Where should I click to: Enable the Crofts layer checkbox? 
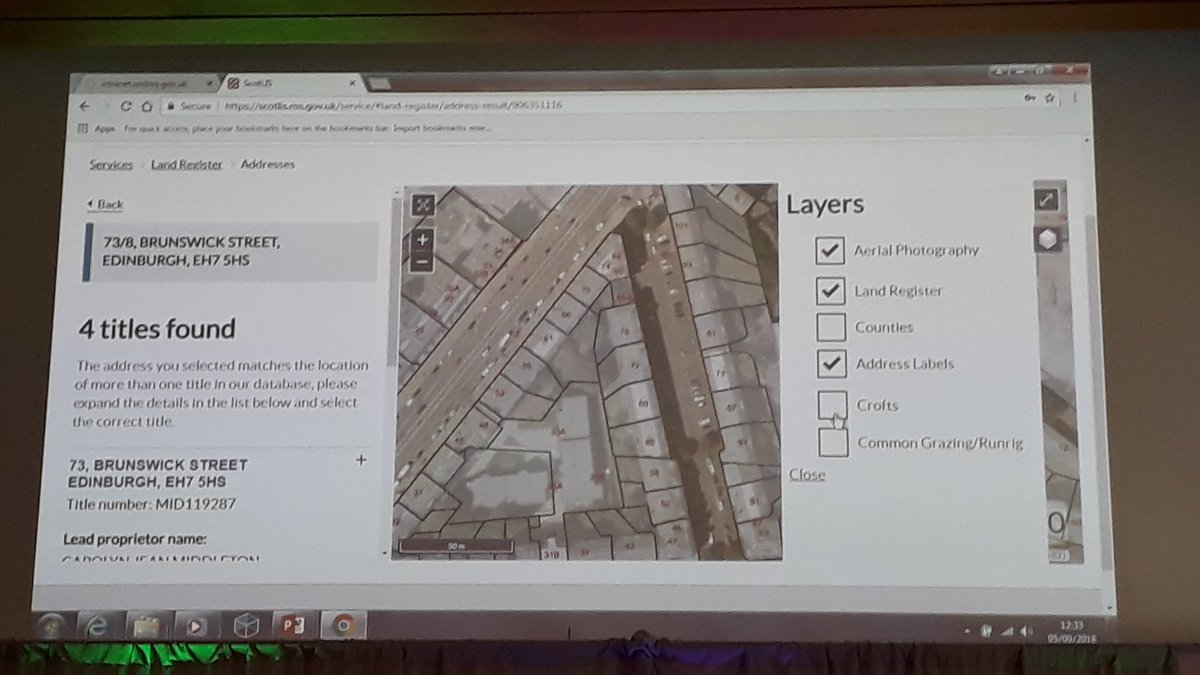click(x=832, y=404)
